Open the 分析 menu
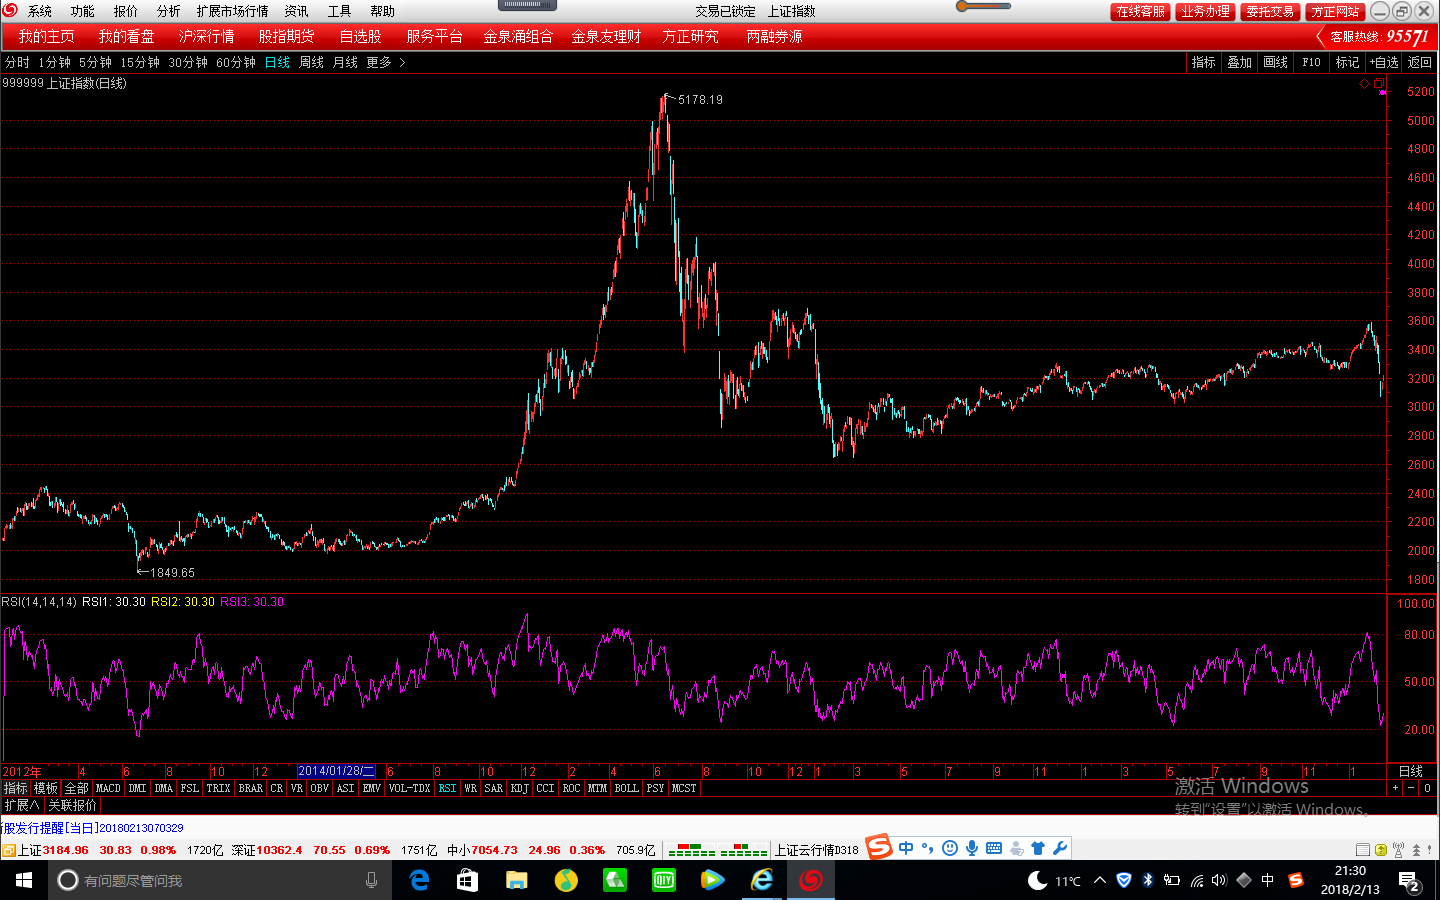 (x=168, y=11)
